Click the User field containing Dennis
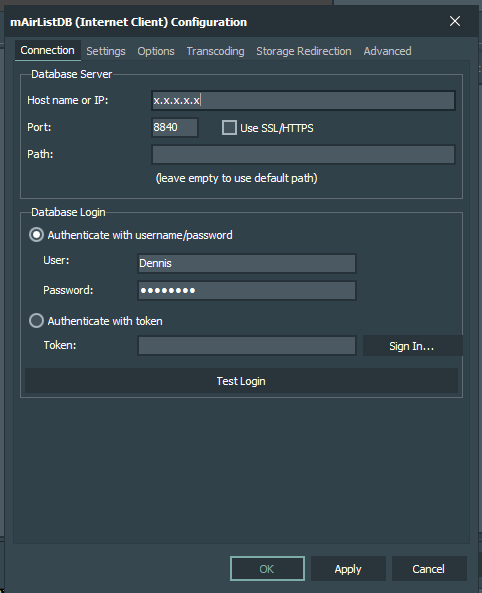 (247, 263)
